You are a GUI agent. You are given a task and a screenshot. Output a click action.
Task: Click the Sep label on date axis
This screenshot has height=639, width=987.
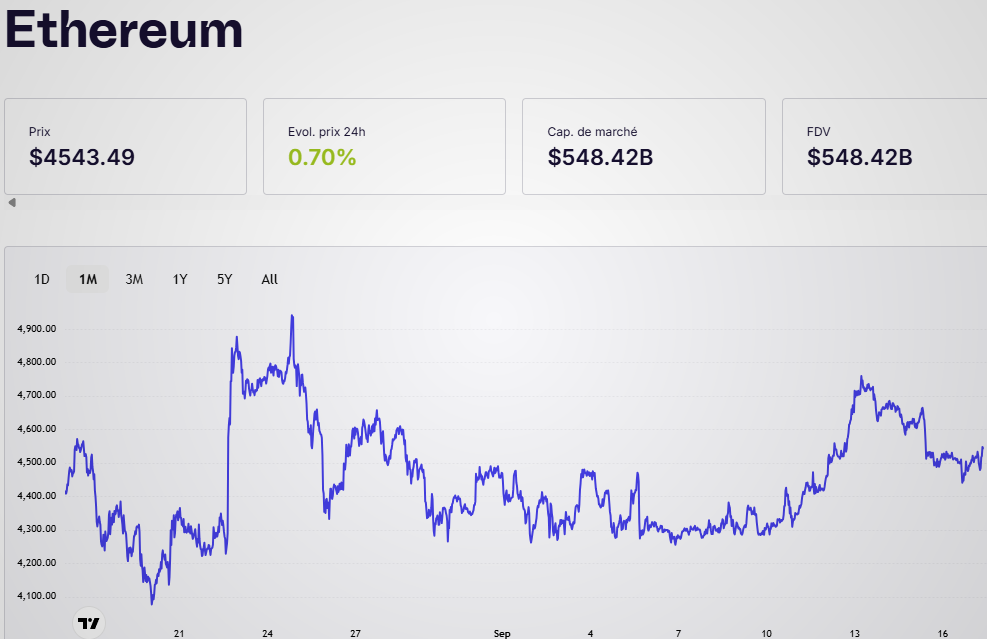pyautogui.click(x=502, y=634)
